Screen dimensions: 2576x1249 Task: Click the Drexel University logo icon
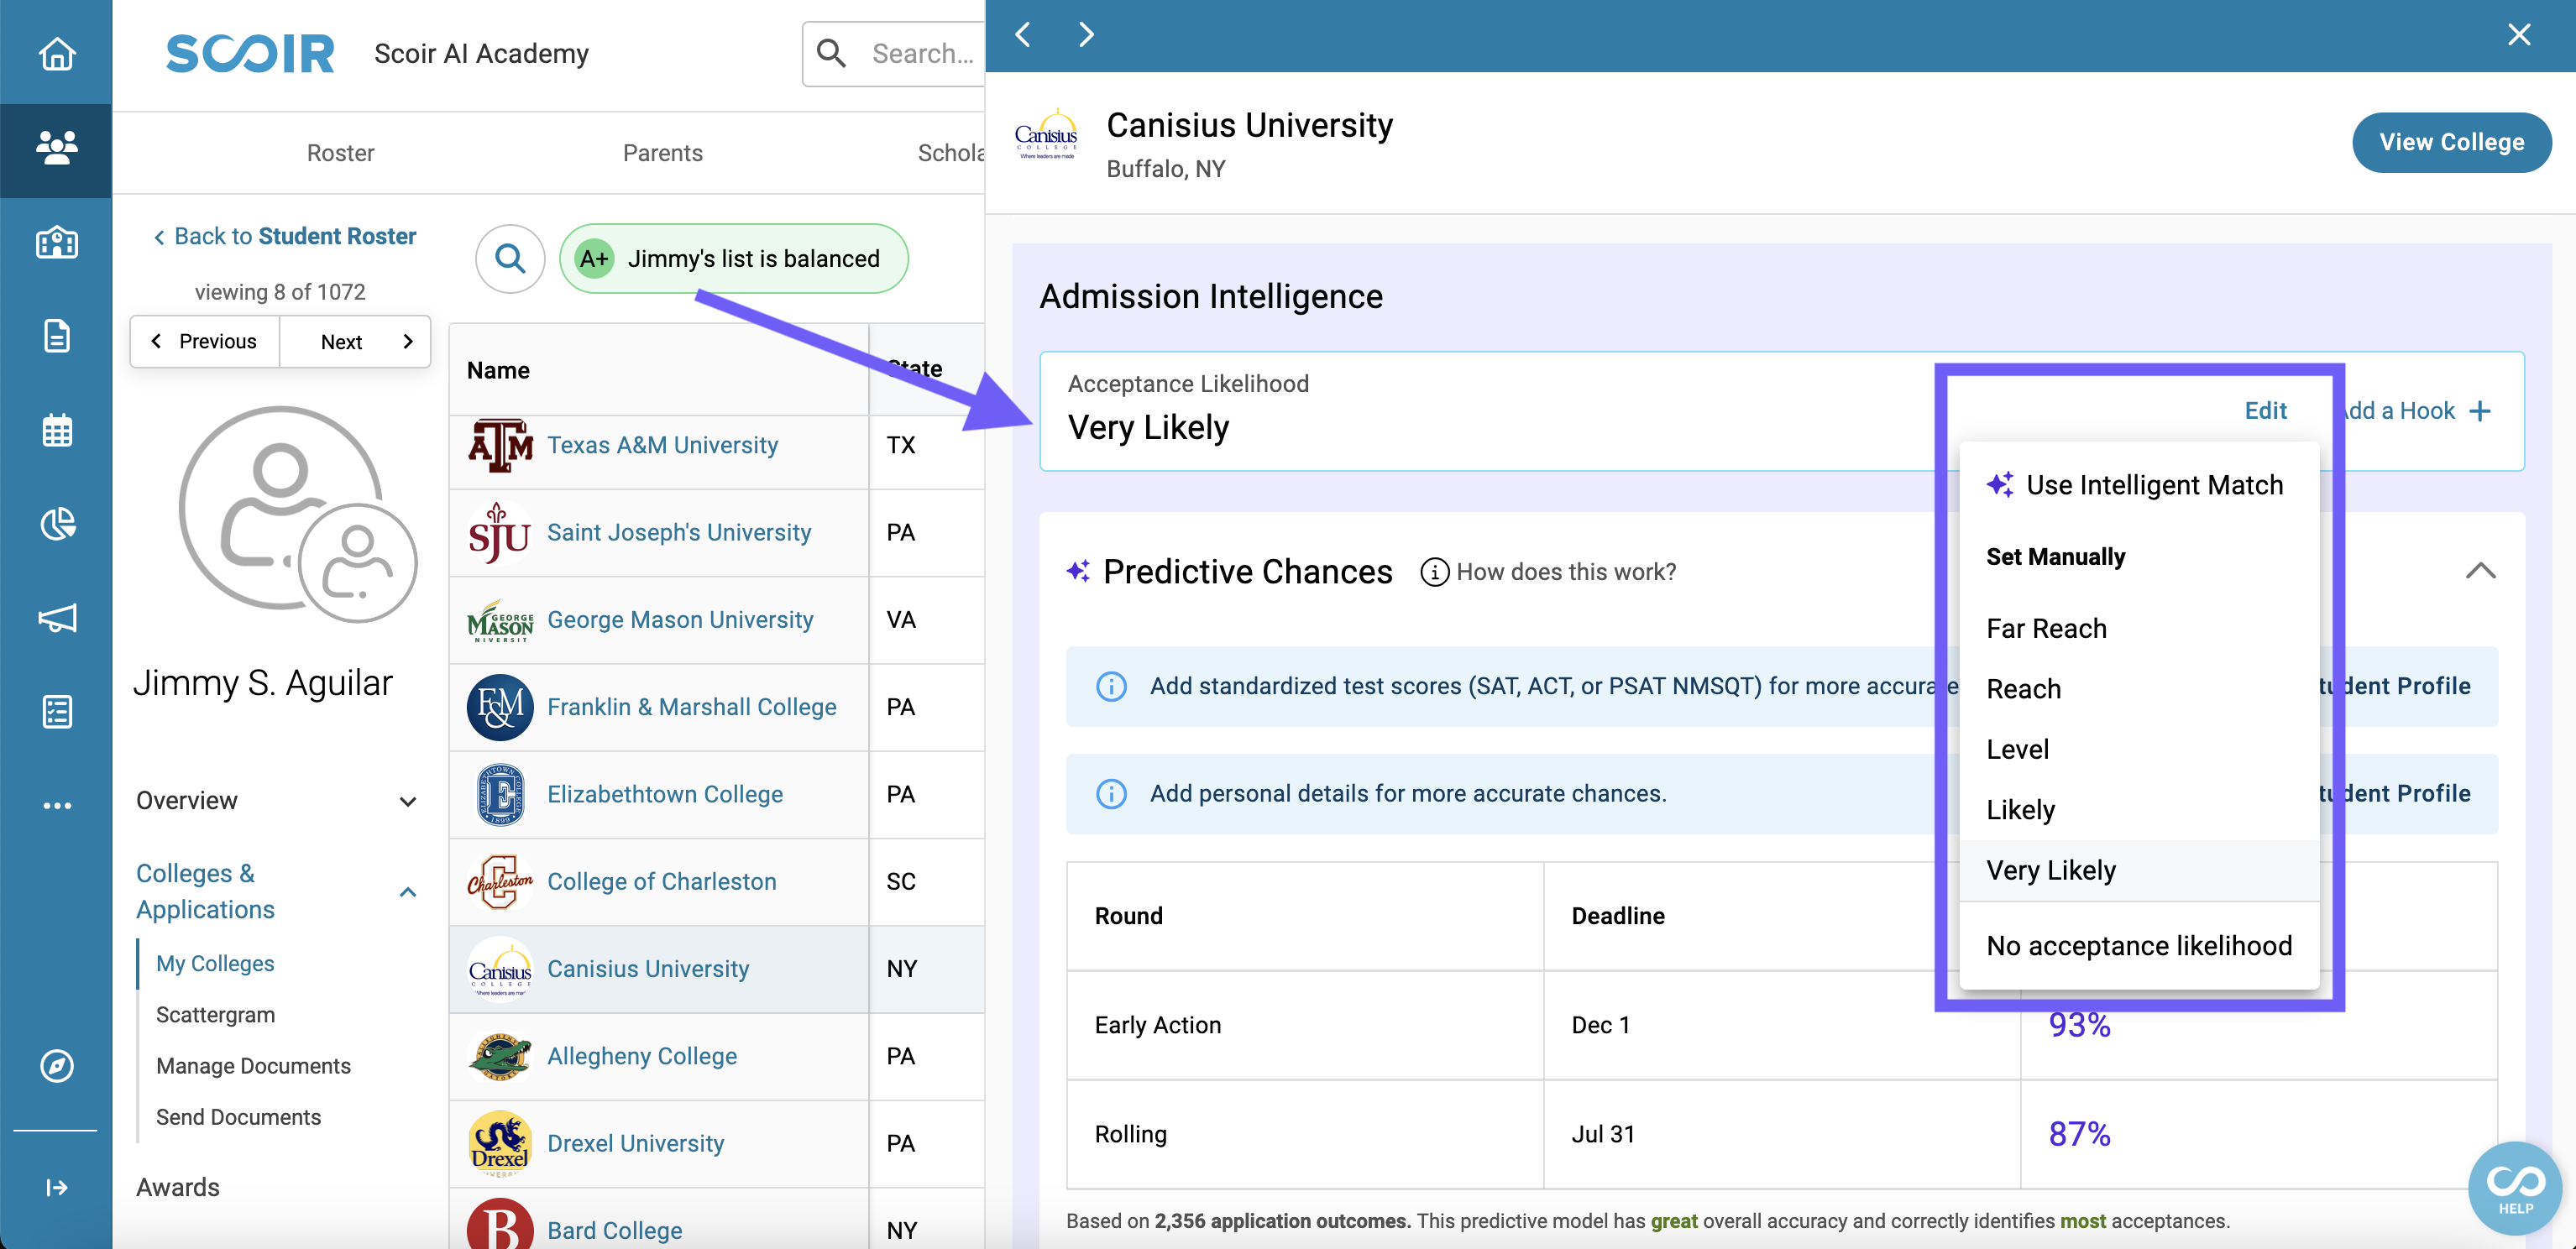click(x=499, y=1143)
